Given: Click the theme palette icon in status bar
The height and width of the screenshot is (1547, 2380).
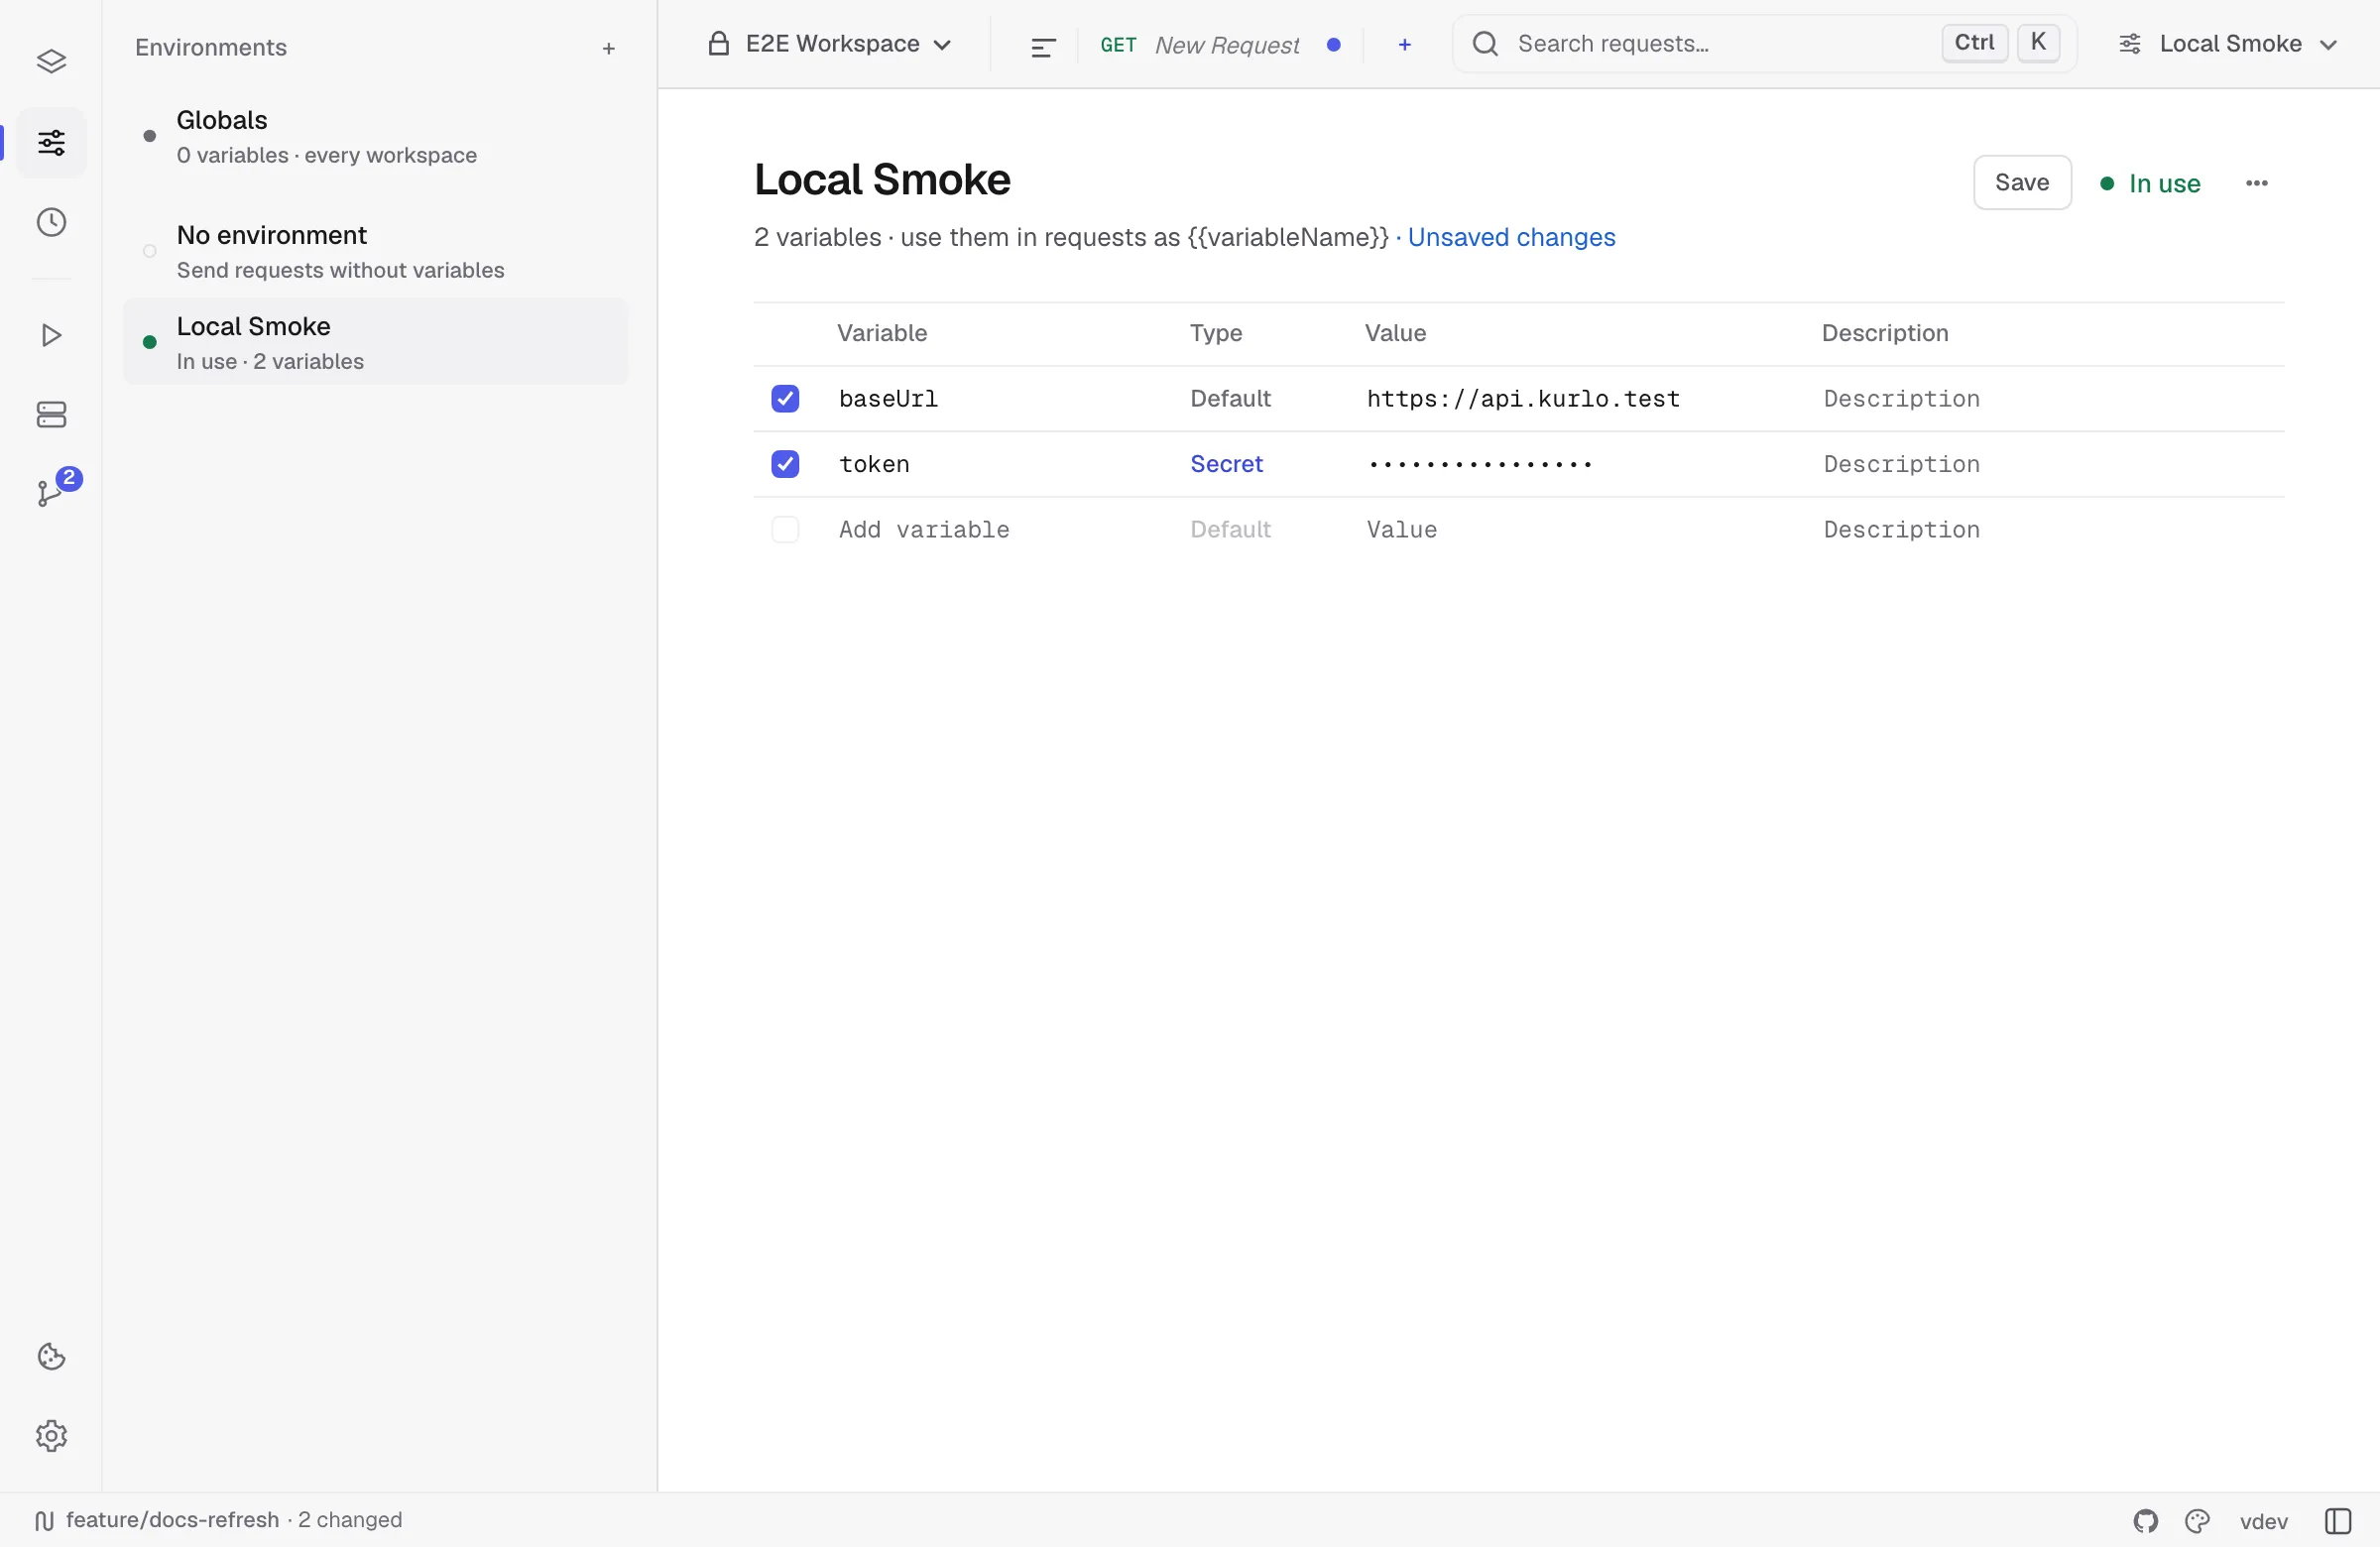Looking at the screenshot, I should pos(2197,1521).
